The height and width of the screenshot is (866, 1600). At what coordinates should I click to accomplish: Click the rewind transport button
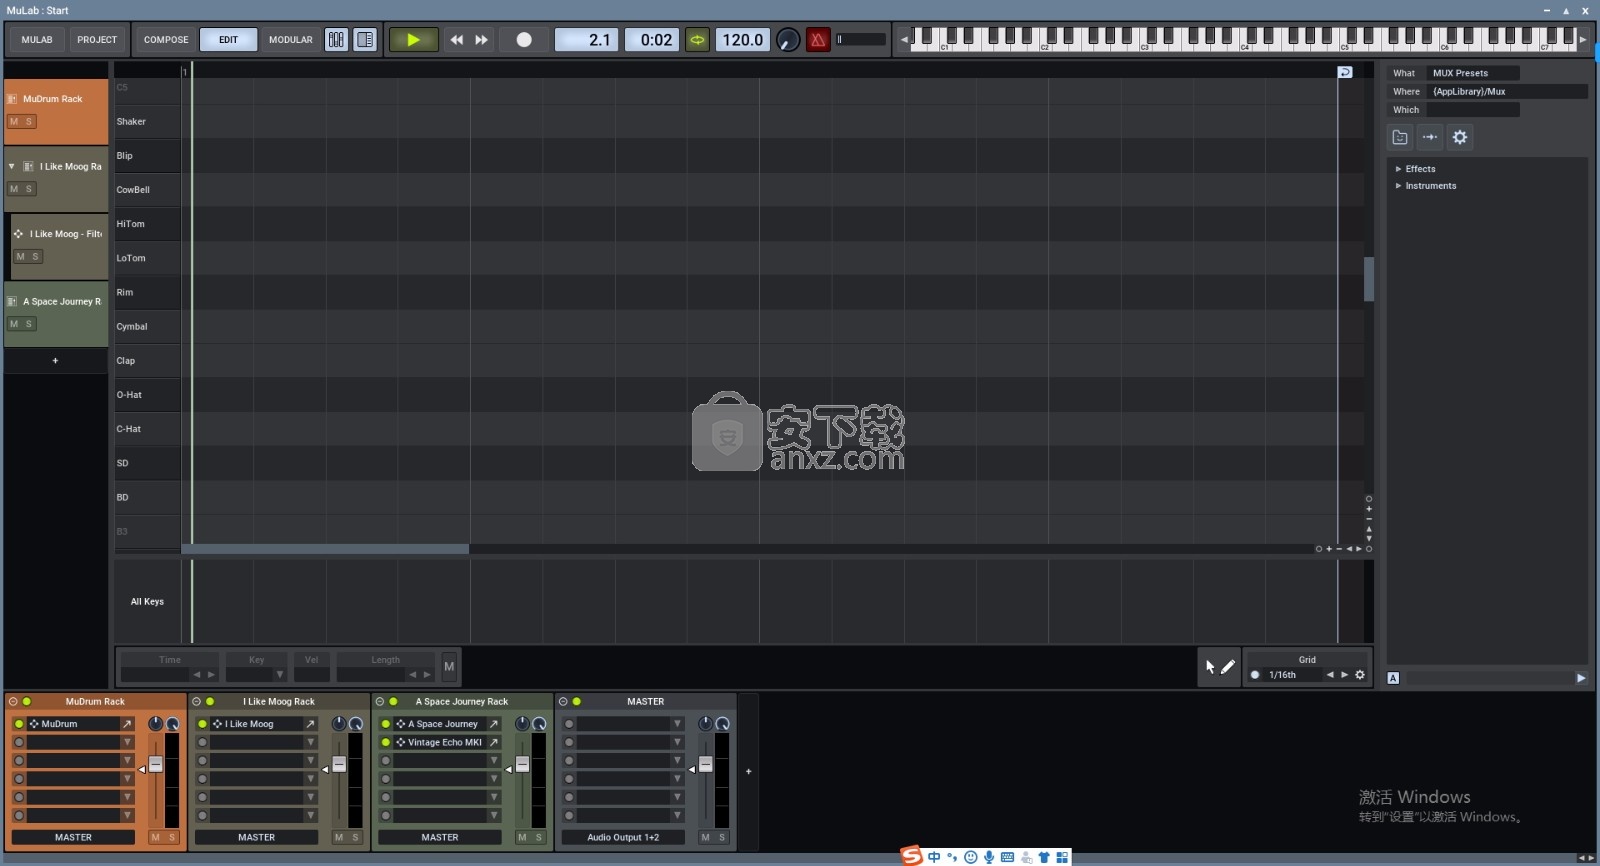tap(457, 40)
